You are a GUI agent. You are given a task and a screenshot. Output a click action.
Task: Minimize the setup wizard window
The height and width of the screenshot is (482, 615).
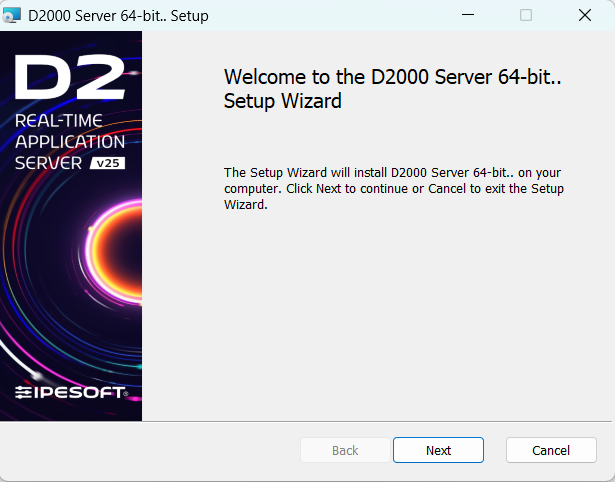point(467,16)
